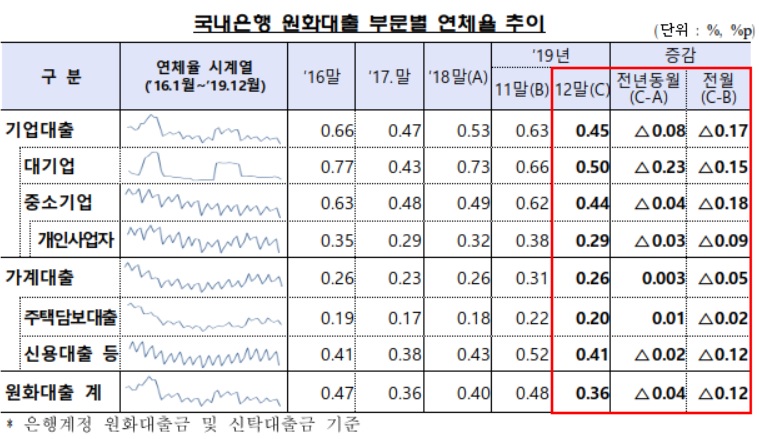Screen dimensions: 759x439
Task: Select 대기업 전월 change △0.15
Action: click(724, 167)
